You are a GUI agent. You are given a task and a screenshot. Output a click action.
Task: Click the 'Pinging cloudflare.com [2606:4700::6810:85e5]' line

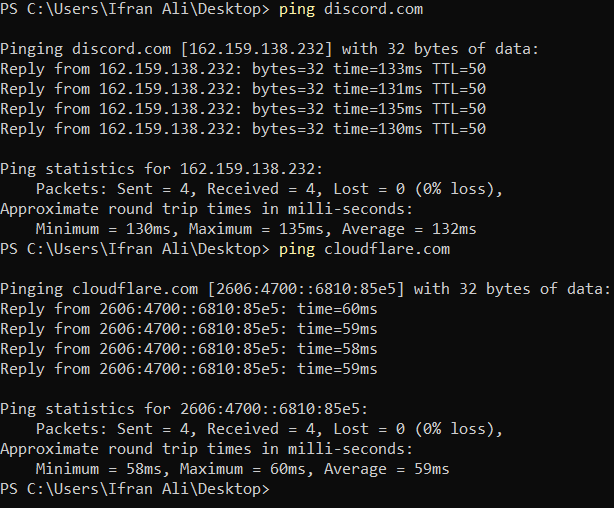(305, 289)
